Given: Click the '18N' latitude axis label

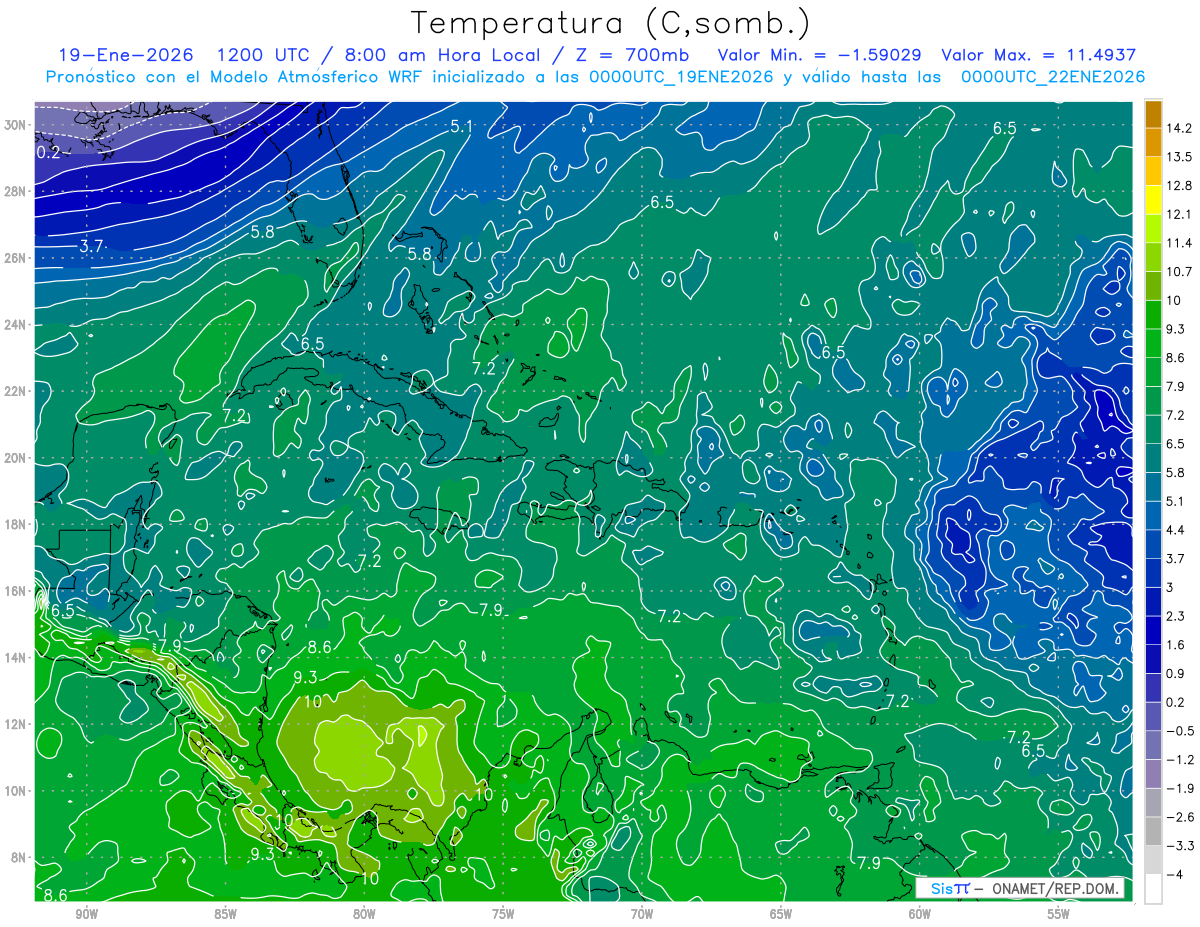Looking at the screenshot, I should [16, 524].
